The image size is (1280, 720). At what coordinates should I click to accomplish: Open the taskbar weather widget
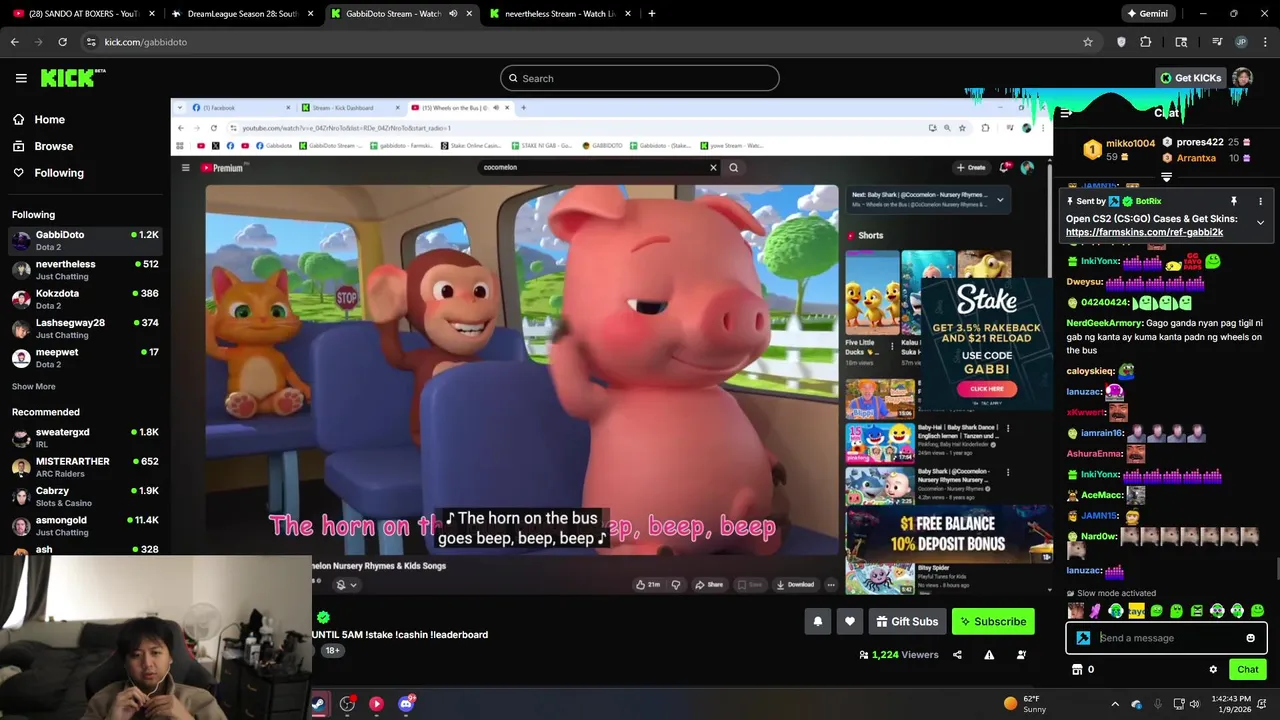(1025, 704)
